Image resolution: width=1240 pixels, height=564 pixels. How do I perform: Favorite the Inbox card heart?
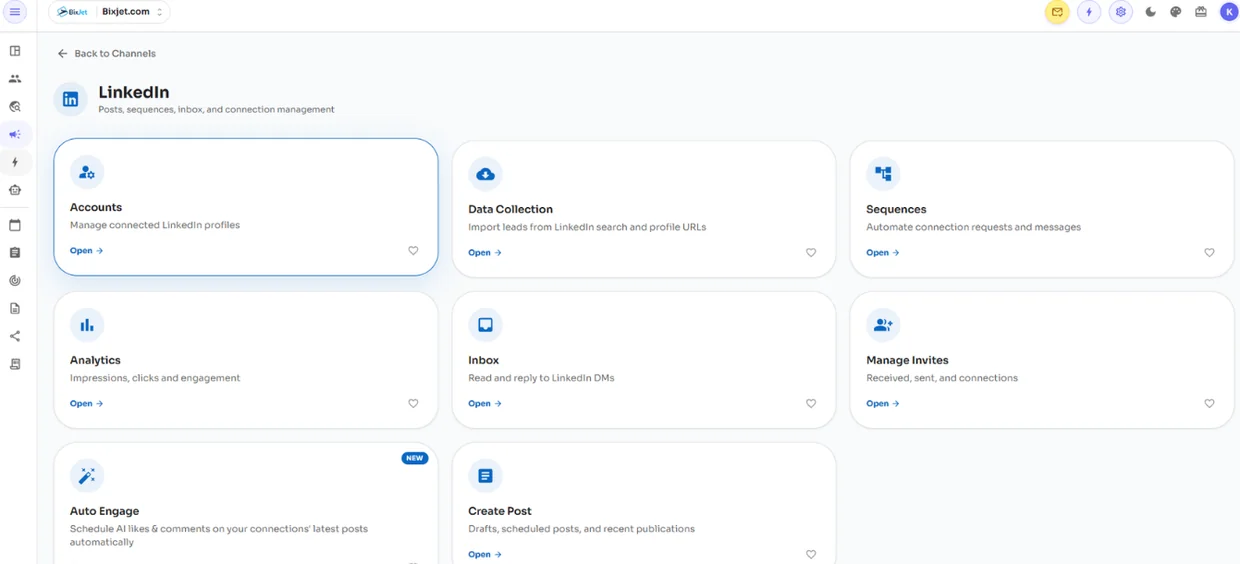[811, 404]
